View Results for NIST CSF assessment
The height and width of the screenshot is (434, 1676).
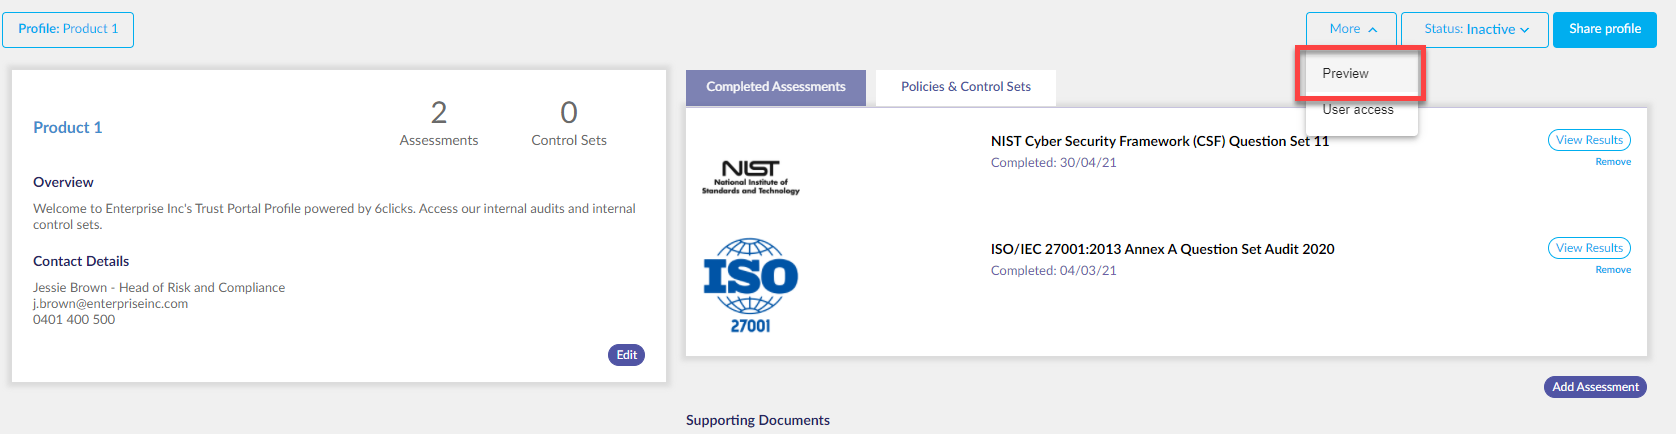point(1589,140)
